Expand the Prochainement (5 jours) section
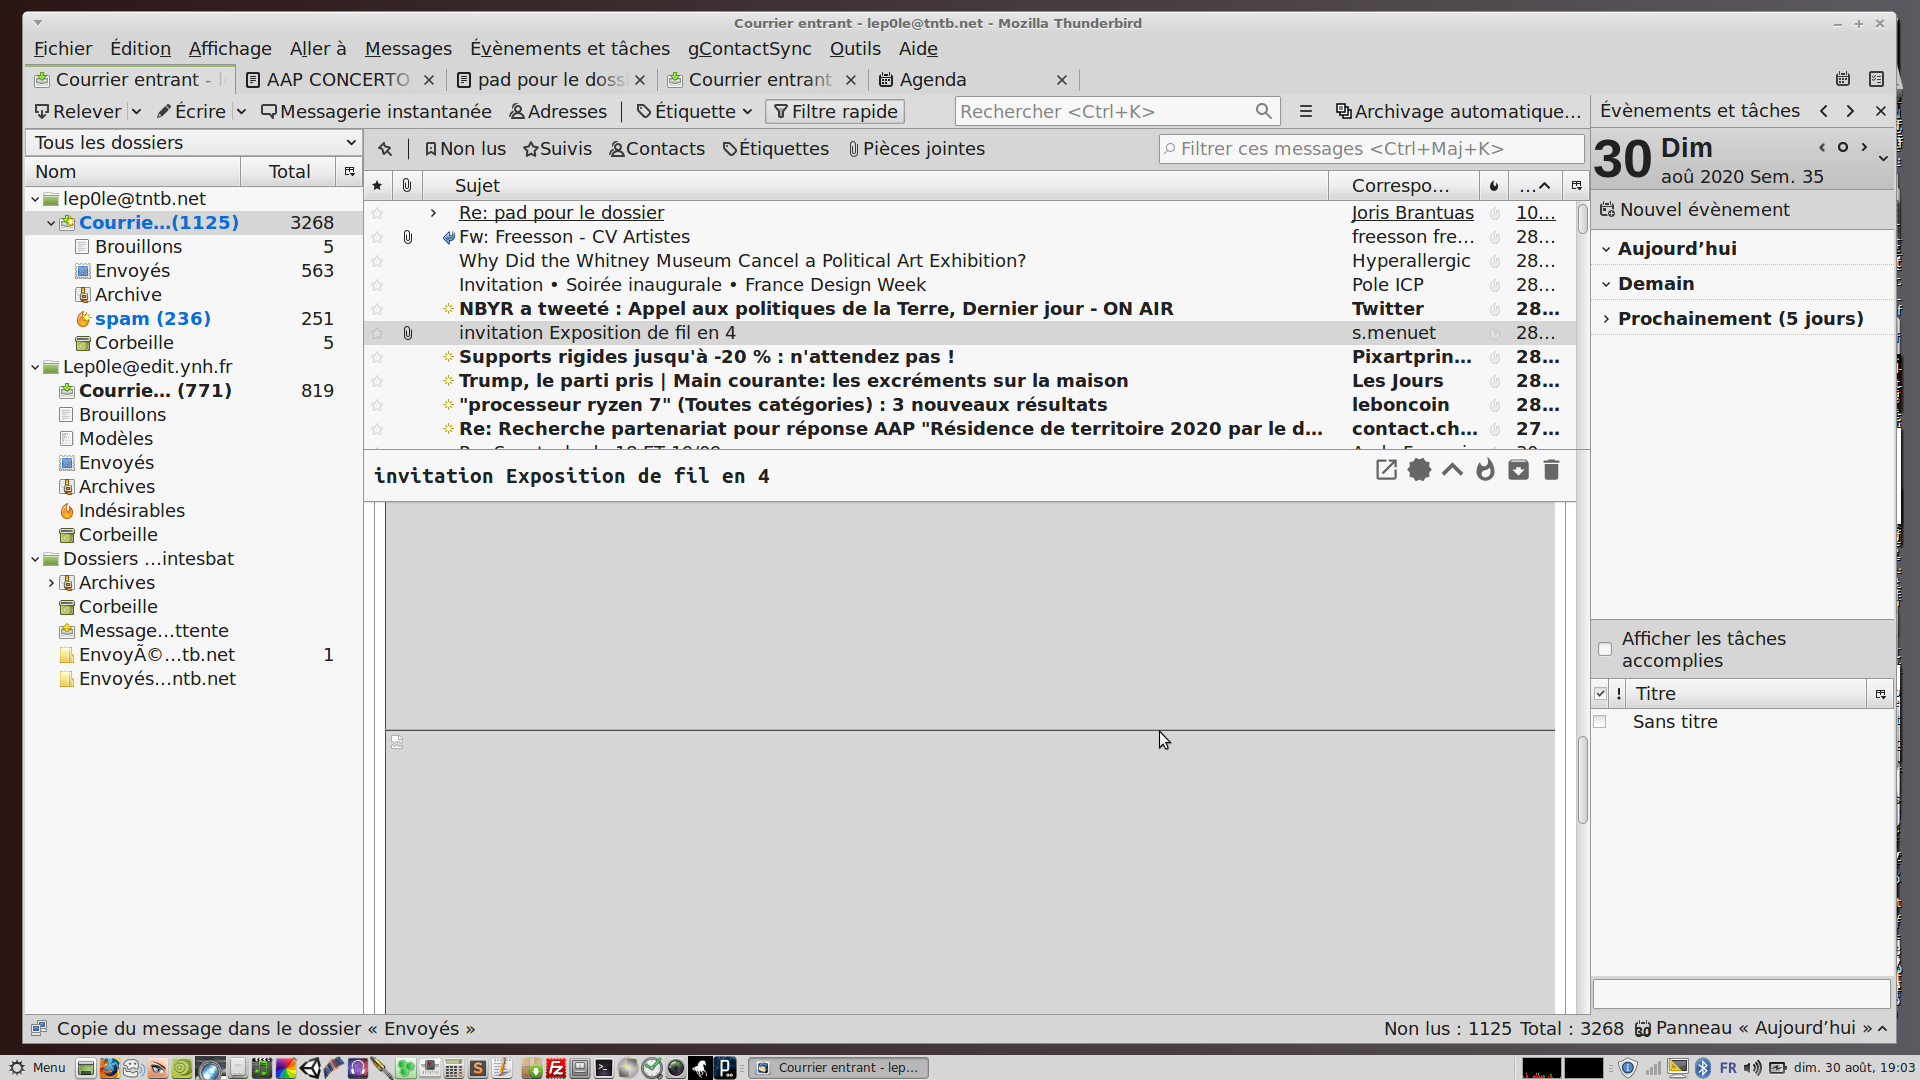This screenshot has width=1920, height=1080. point(1606,319)
